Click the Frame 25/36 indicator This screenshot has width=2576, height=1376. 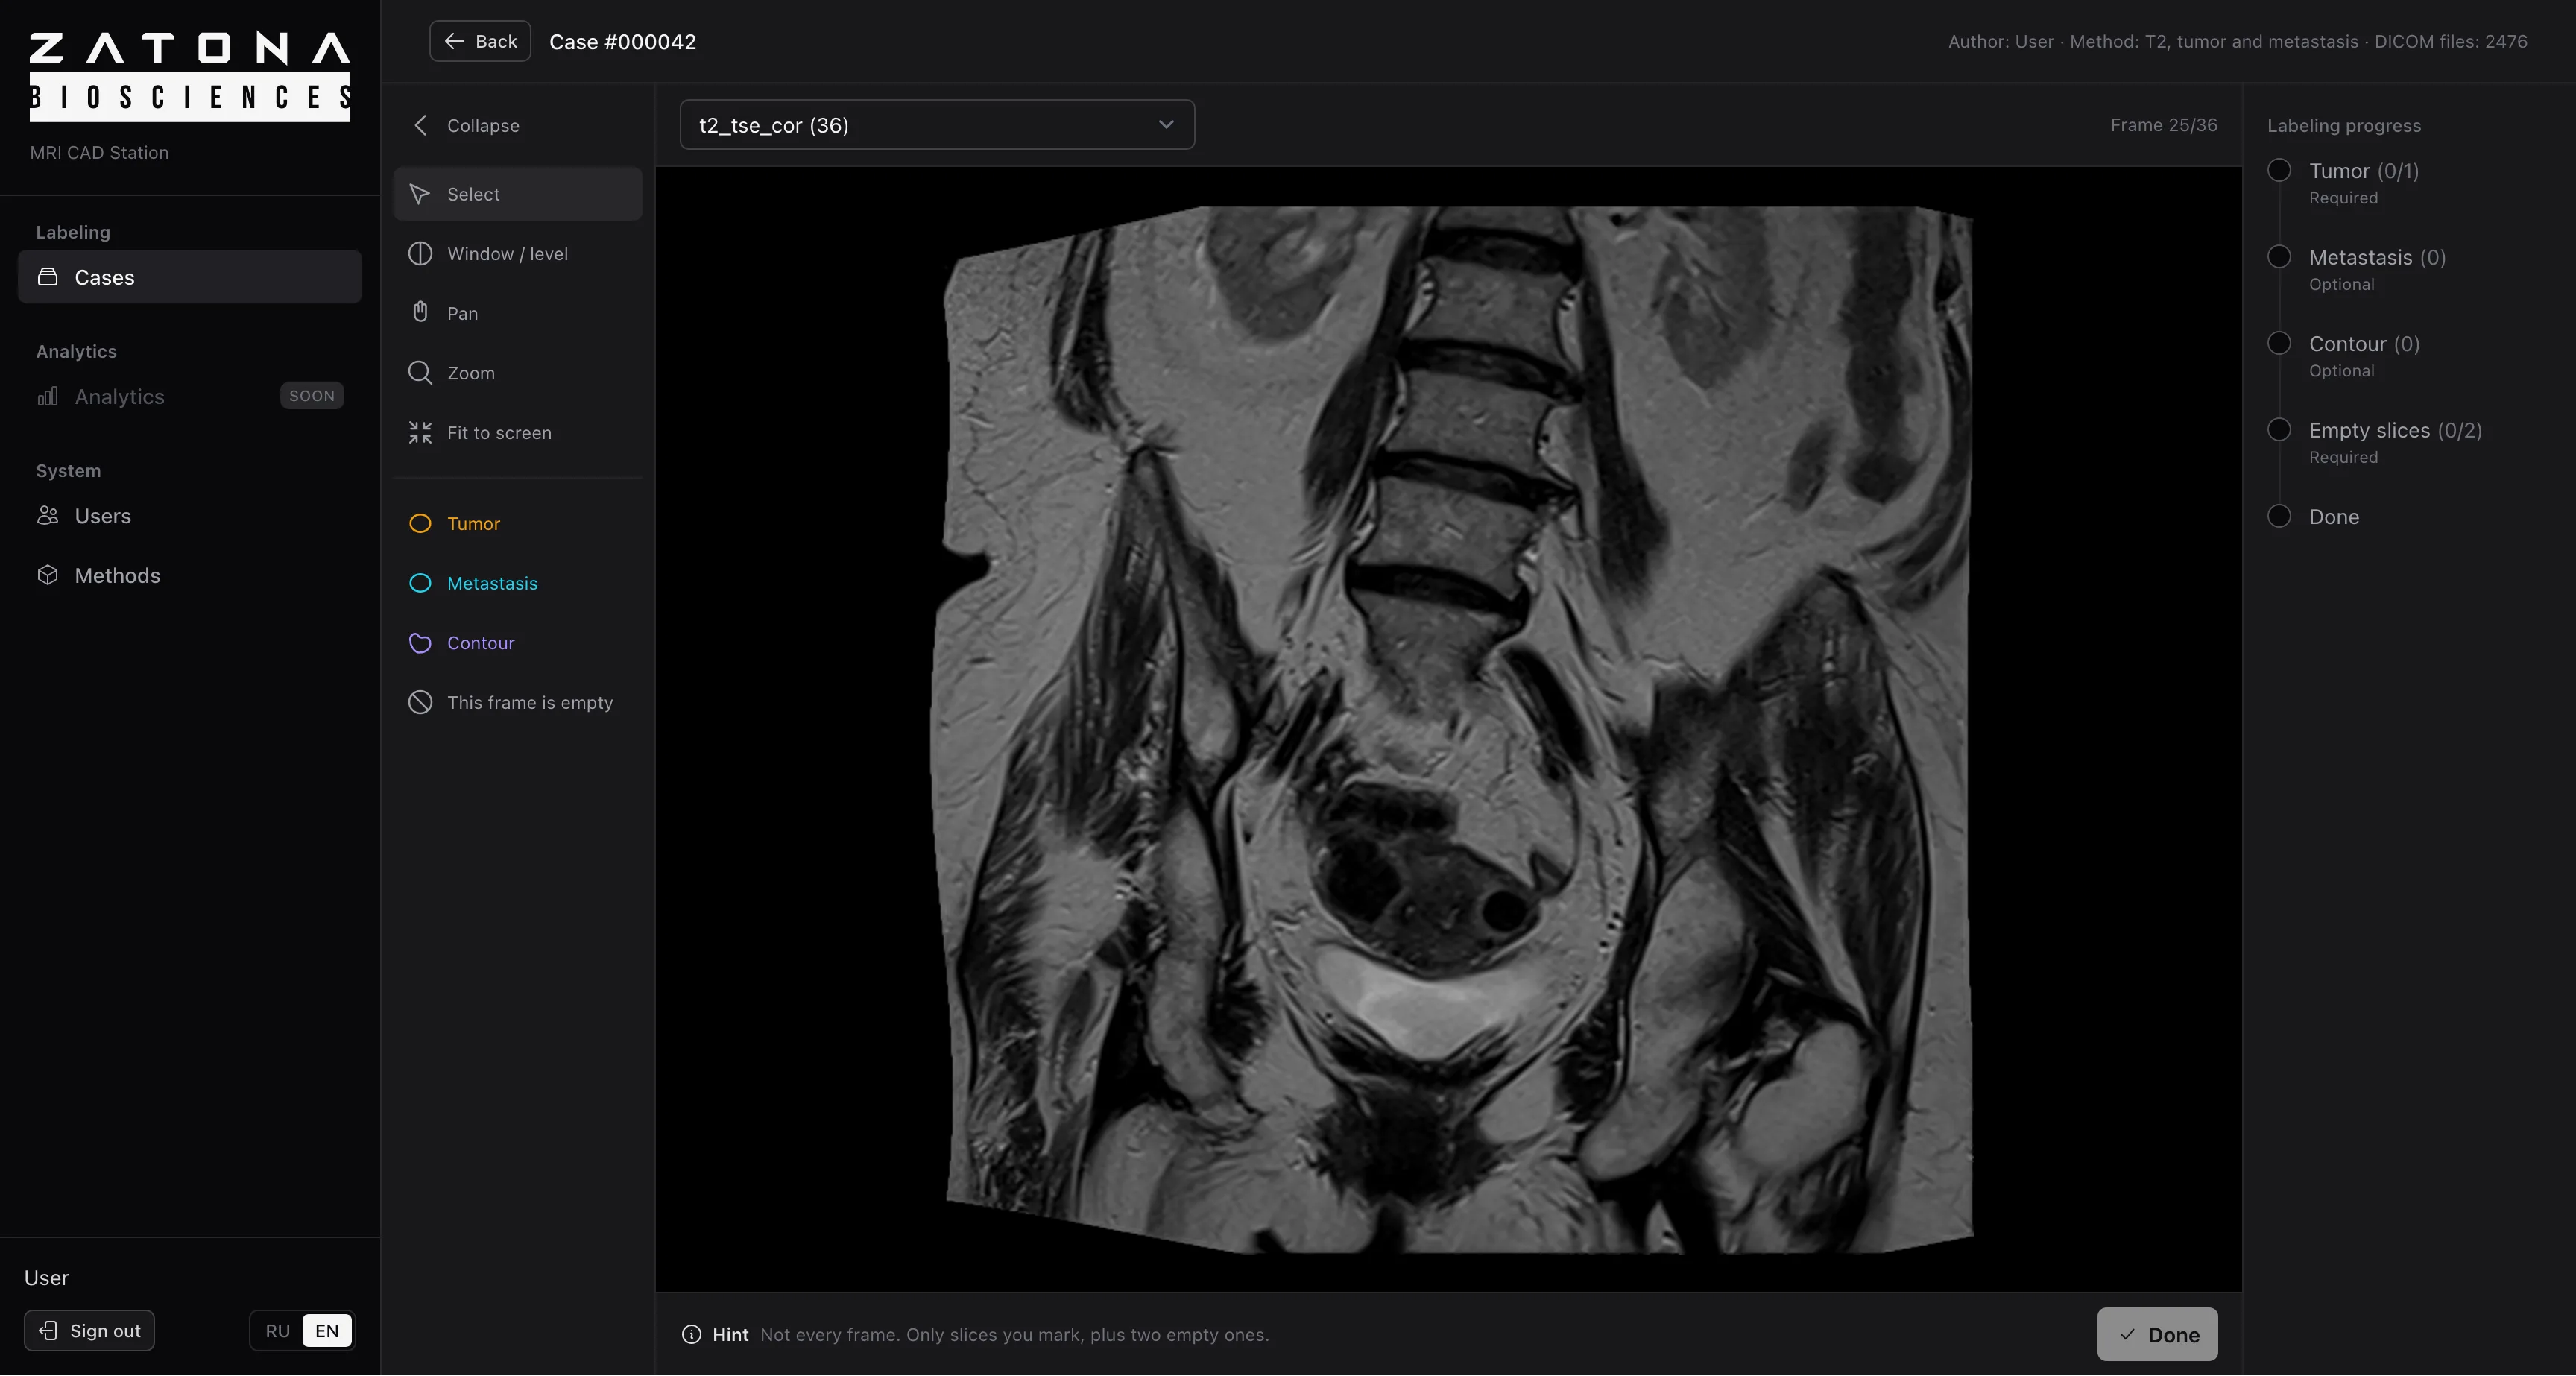2163,125
